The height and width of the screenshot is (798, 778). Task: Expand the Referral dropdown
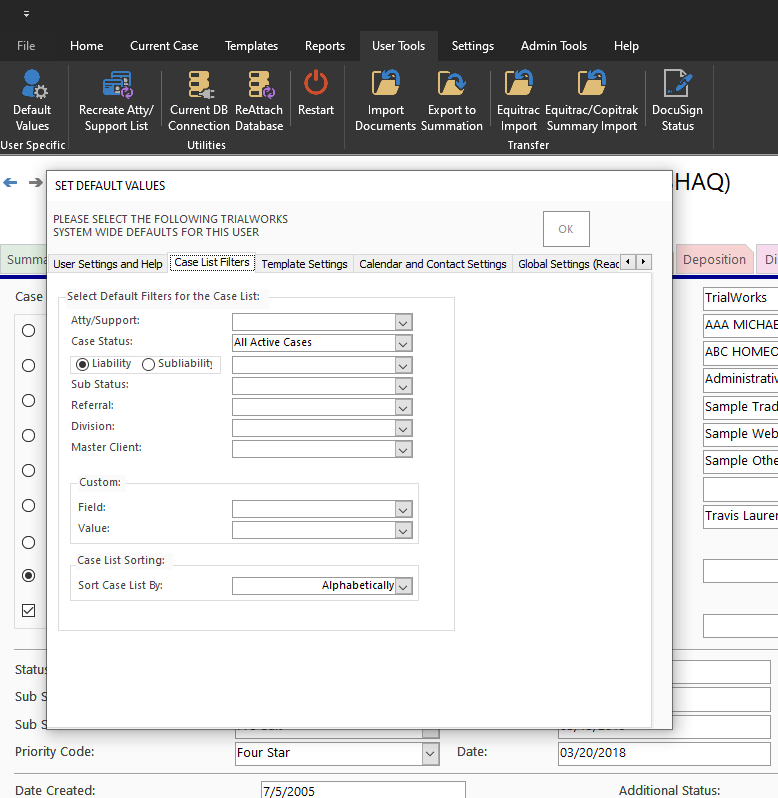coord(403,408)
